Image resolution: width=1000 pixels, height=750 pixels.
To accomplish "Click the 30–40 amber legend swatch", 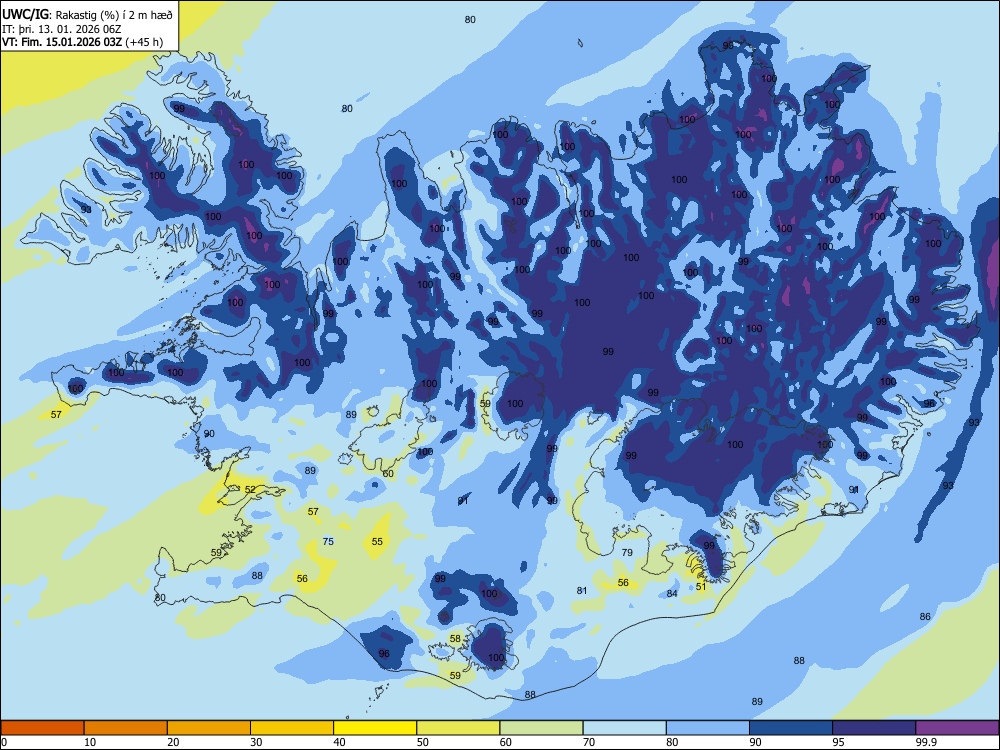I will 292,728.
